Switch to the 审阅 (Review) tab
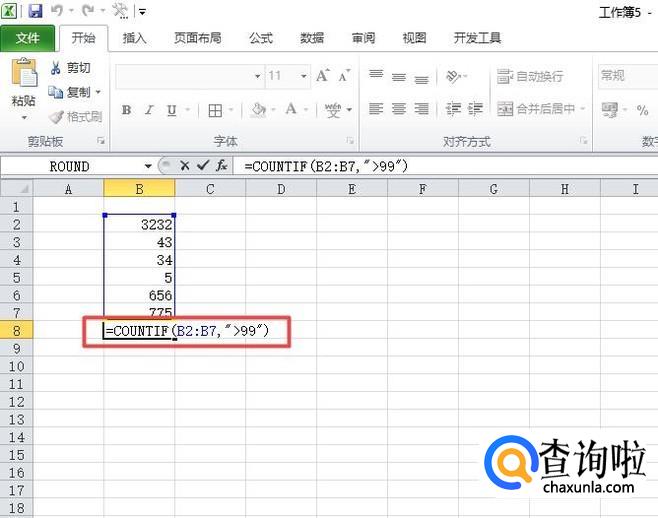Viewport: 658px width, 518px height. click(x=363, y=38)
